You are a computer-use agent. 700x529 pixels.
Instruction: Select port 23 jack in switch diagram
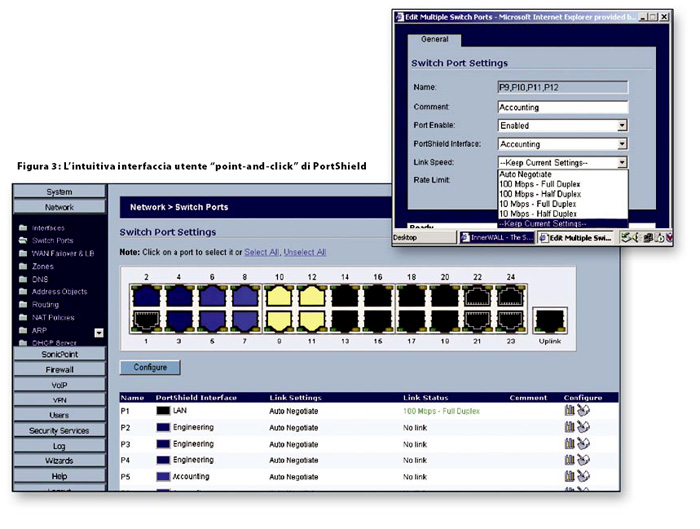point(511,321)
